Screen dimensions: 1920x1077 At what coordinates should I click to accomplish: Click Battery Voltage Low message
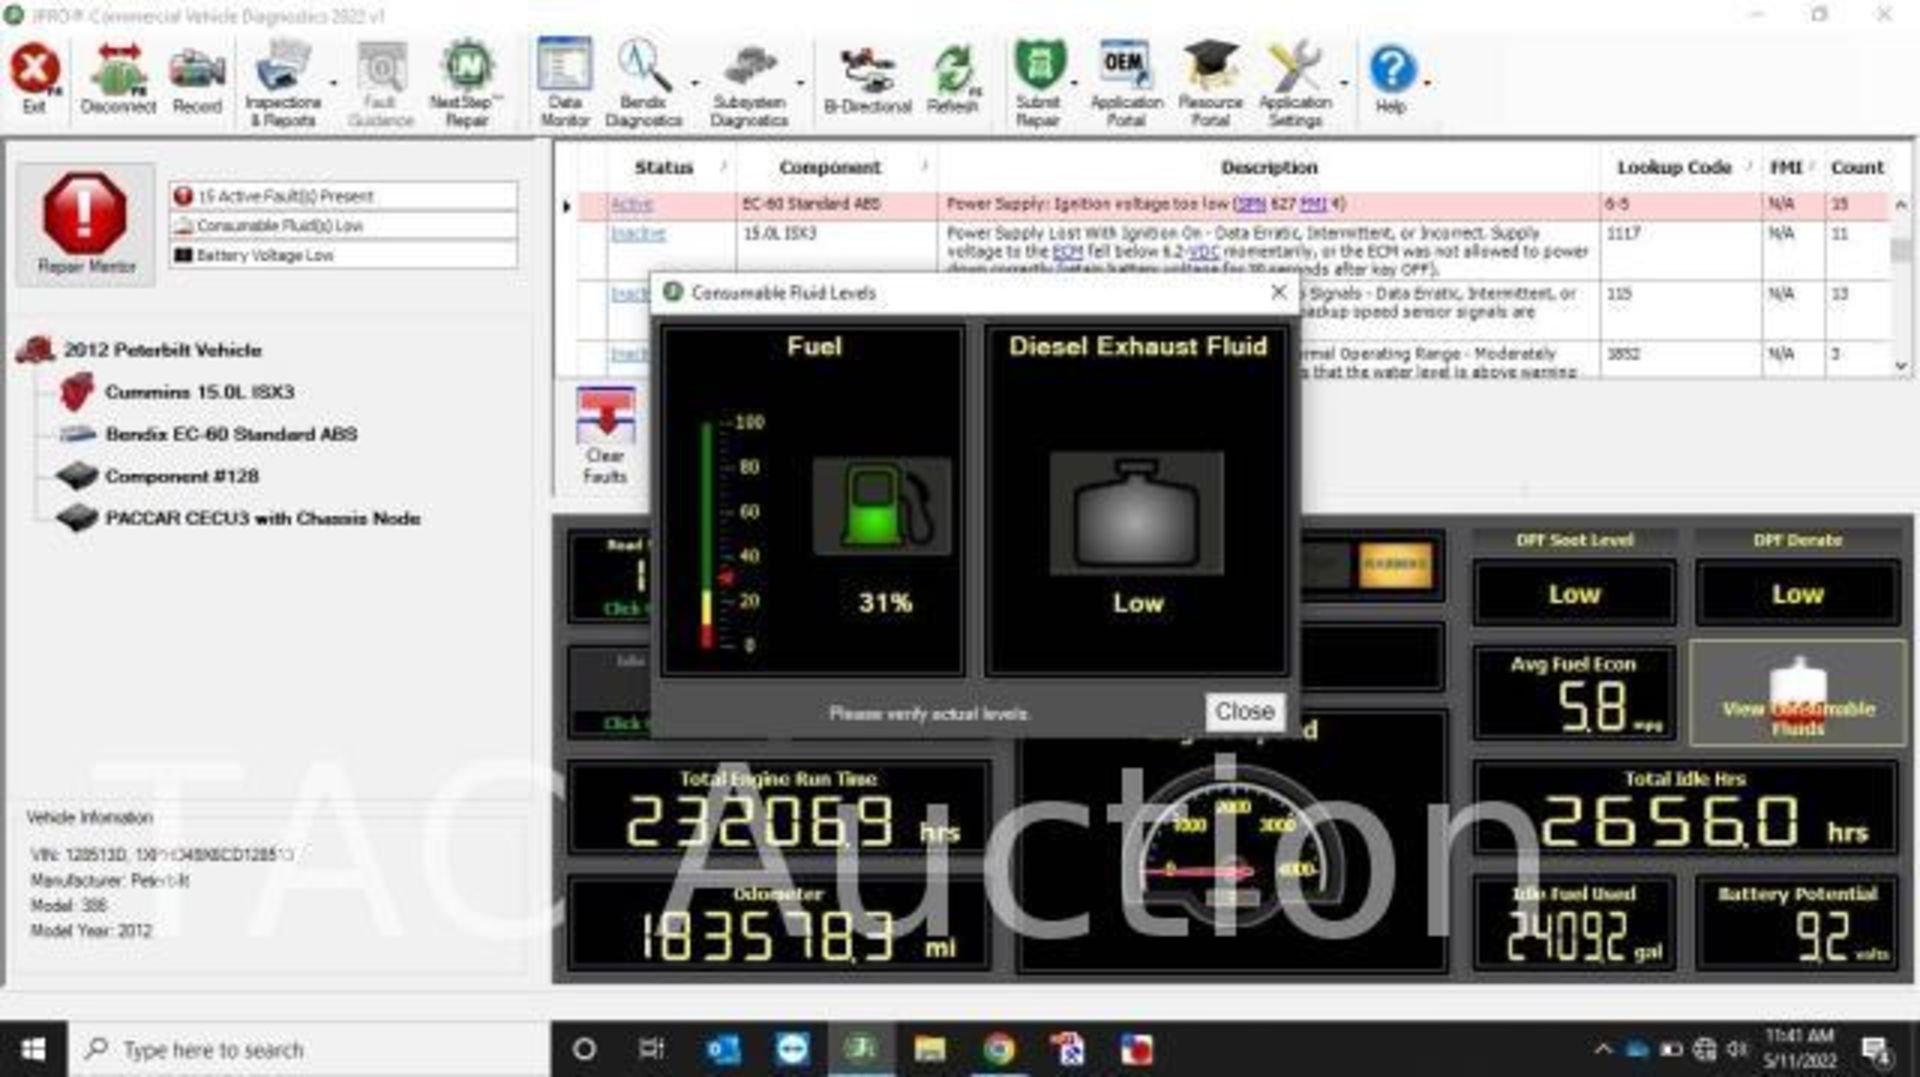pyautogui.click(x=343, y=256)
